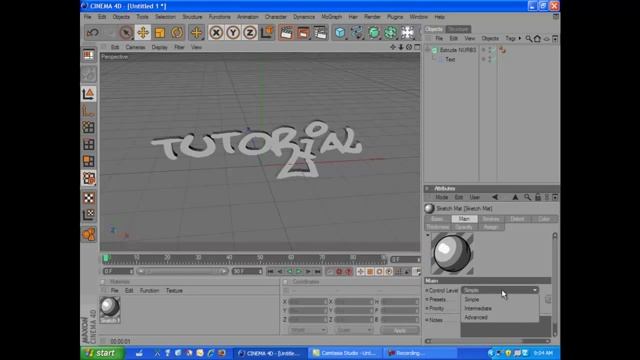Select Sketch material thumbnail in Materials
The height and width of the screenshot is (360, 640).
[110, 310]
